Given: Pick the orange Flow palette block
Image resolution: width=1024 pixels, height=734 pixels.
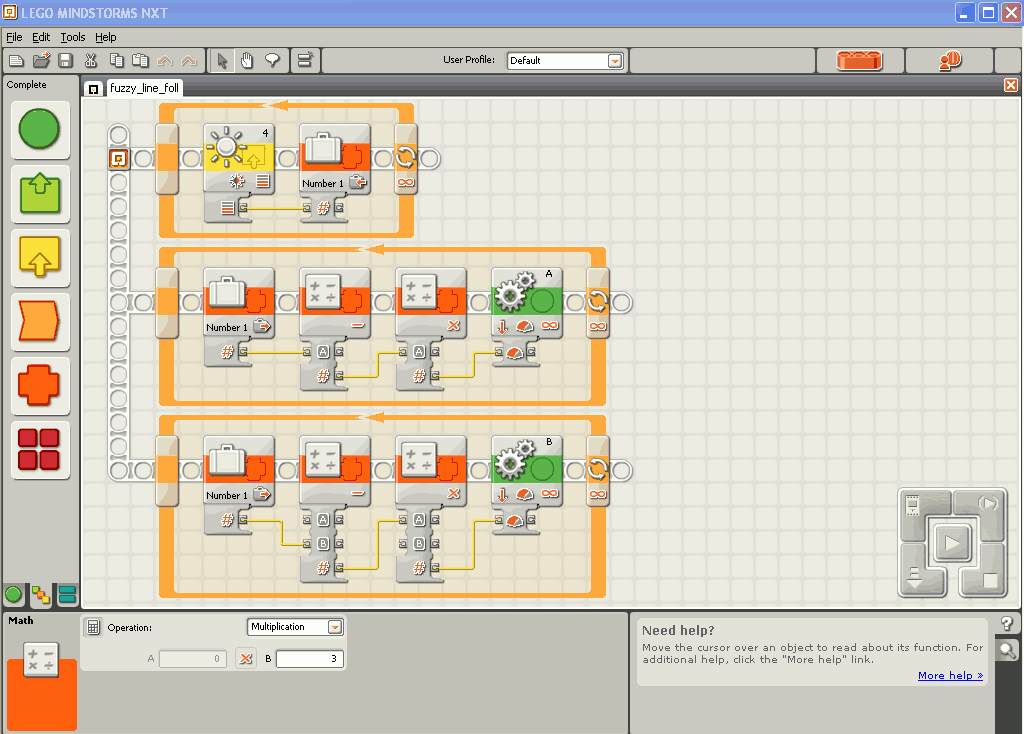Looking at the screenshot, I should pos(39,321).
